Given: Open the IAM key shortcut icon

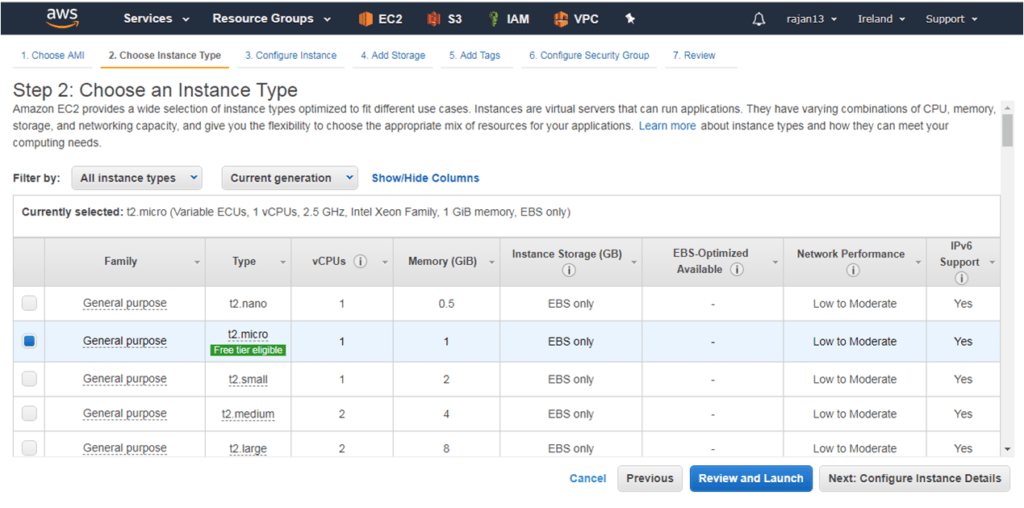Looking at the screenshot, I should (494, 19).
